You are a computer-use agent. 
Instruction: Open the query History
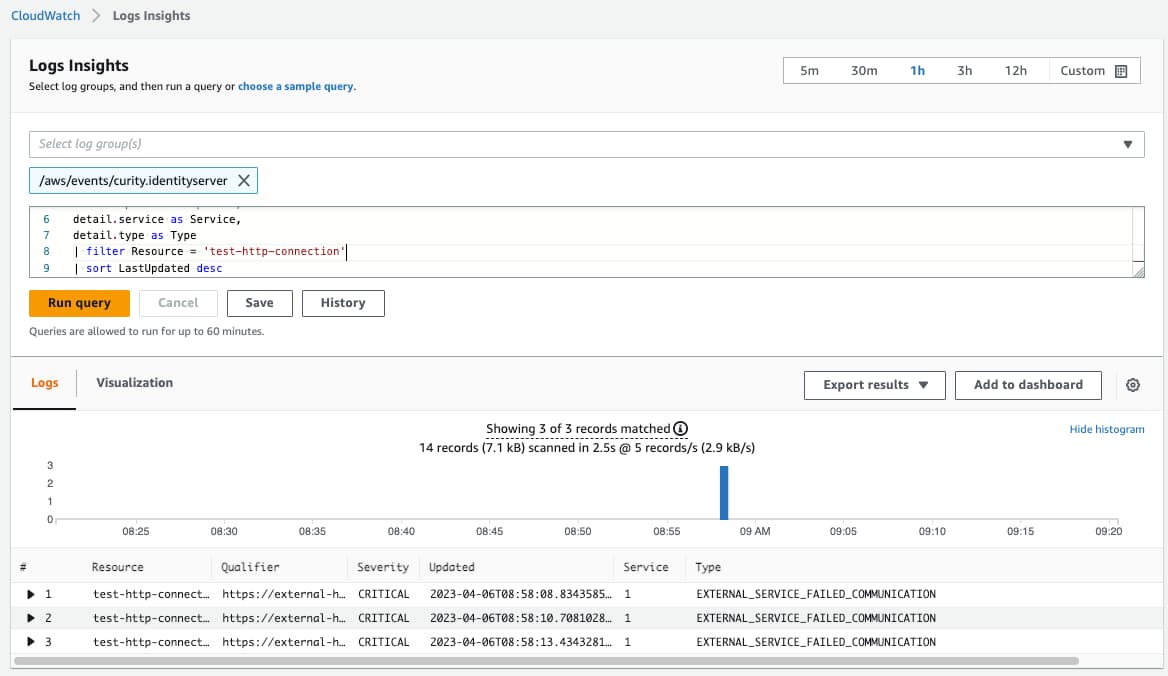343,302
